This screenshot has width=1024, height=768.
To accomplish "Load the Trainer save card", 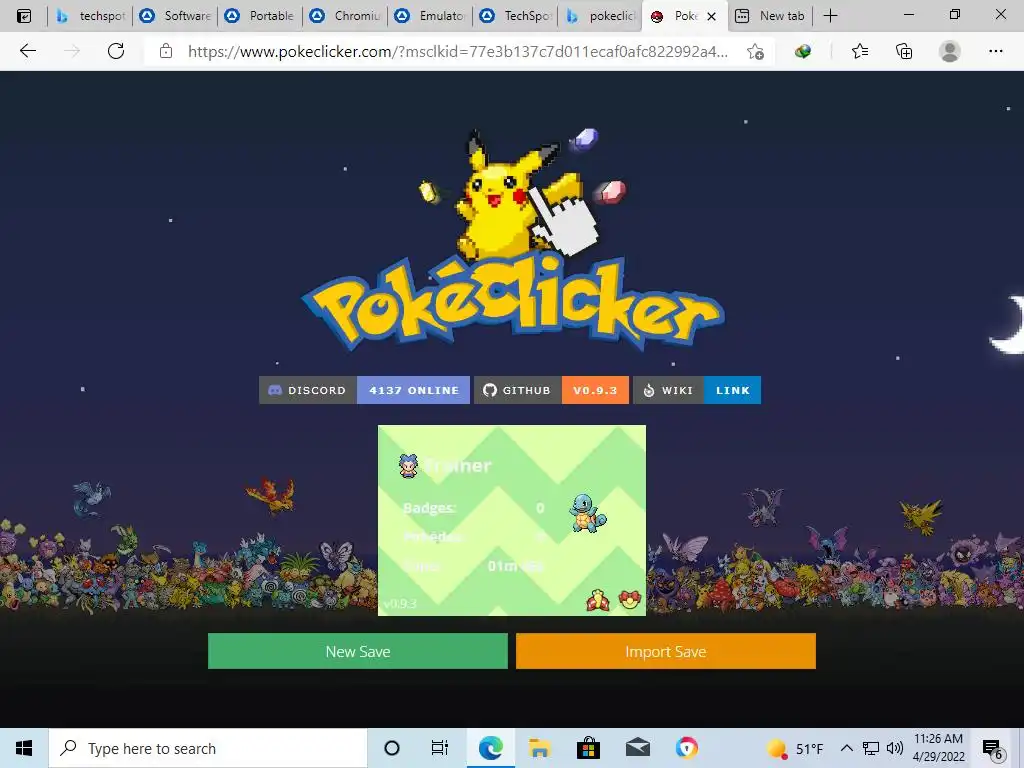I will coord(511,520).
